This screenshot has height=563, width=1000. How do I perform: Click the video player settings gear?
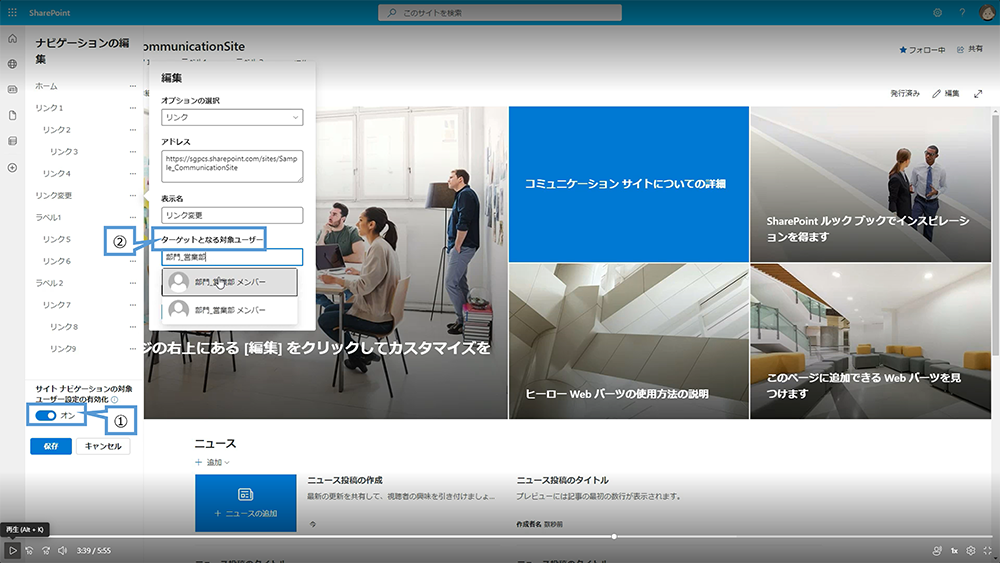pyautogui.click(x=971, y=550)
